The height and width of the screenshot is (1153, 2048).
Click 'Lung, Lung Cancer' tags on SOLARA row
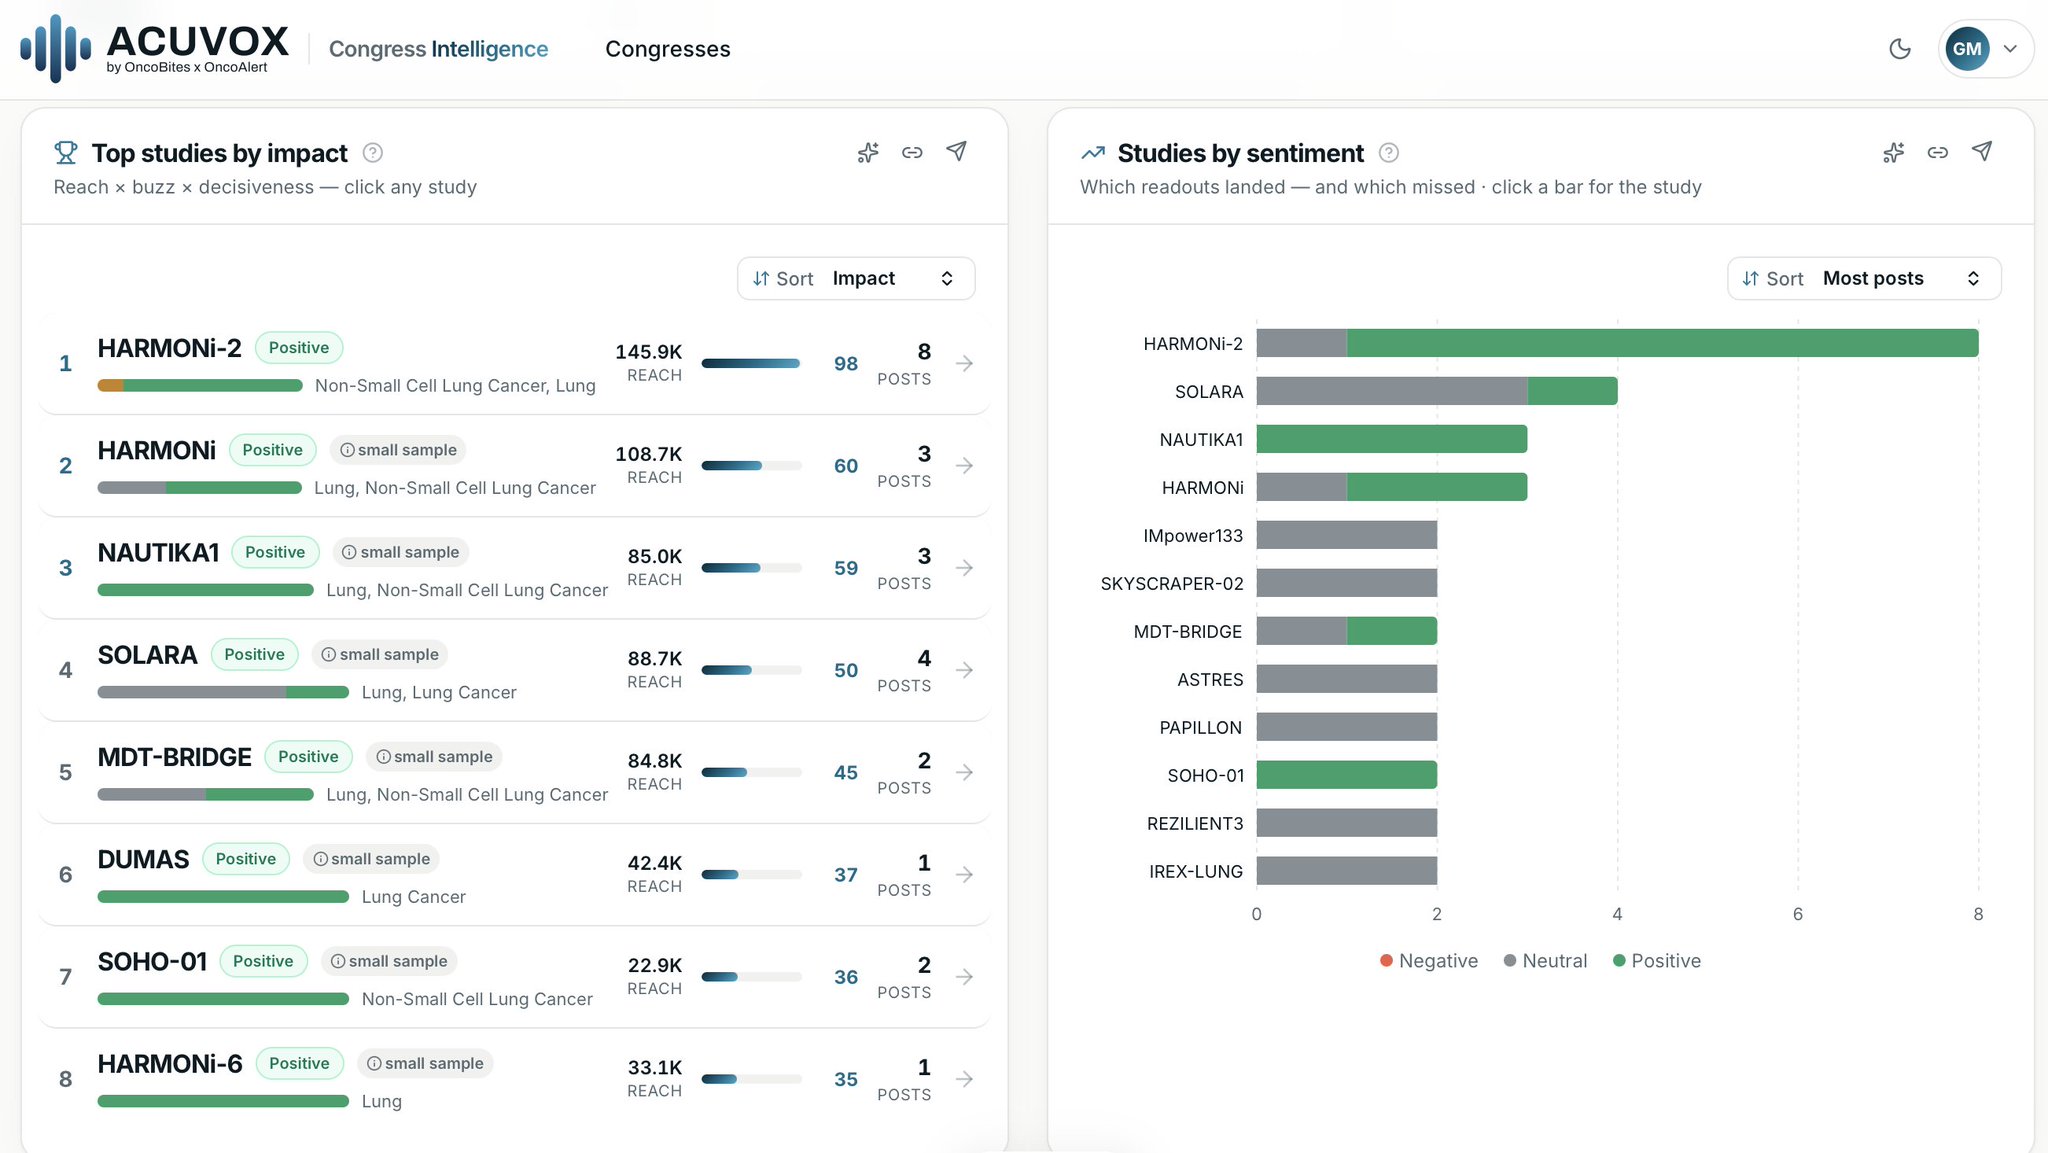439,692
